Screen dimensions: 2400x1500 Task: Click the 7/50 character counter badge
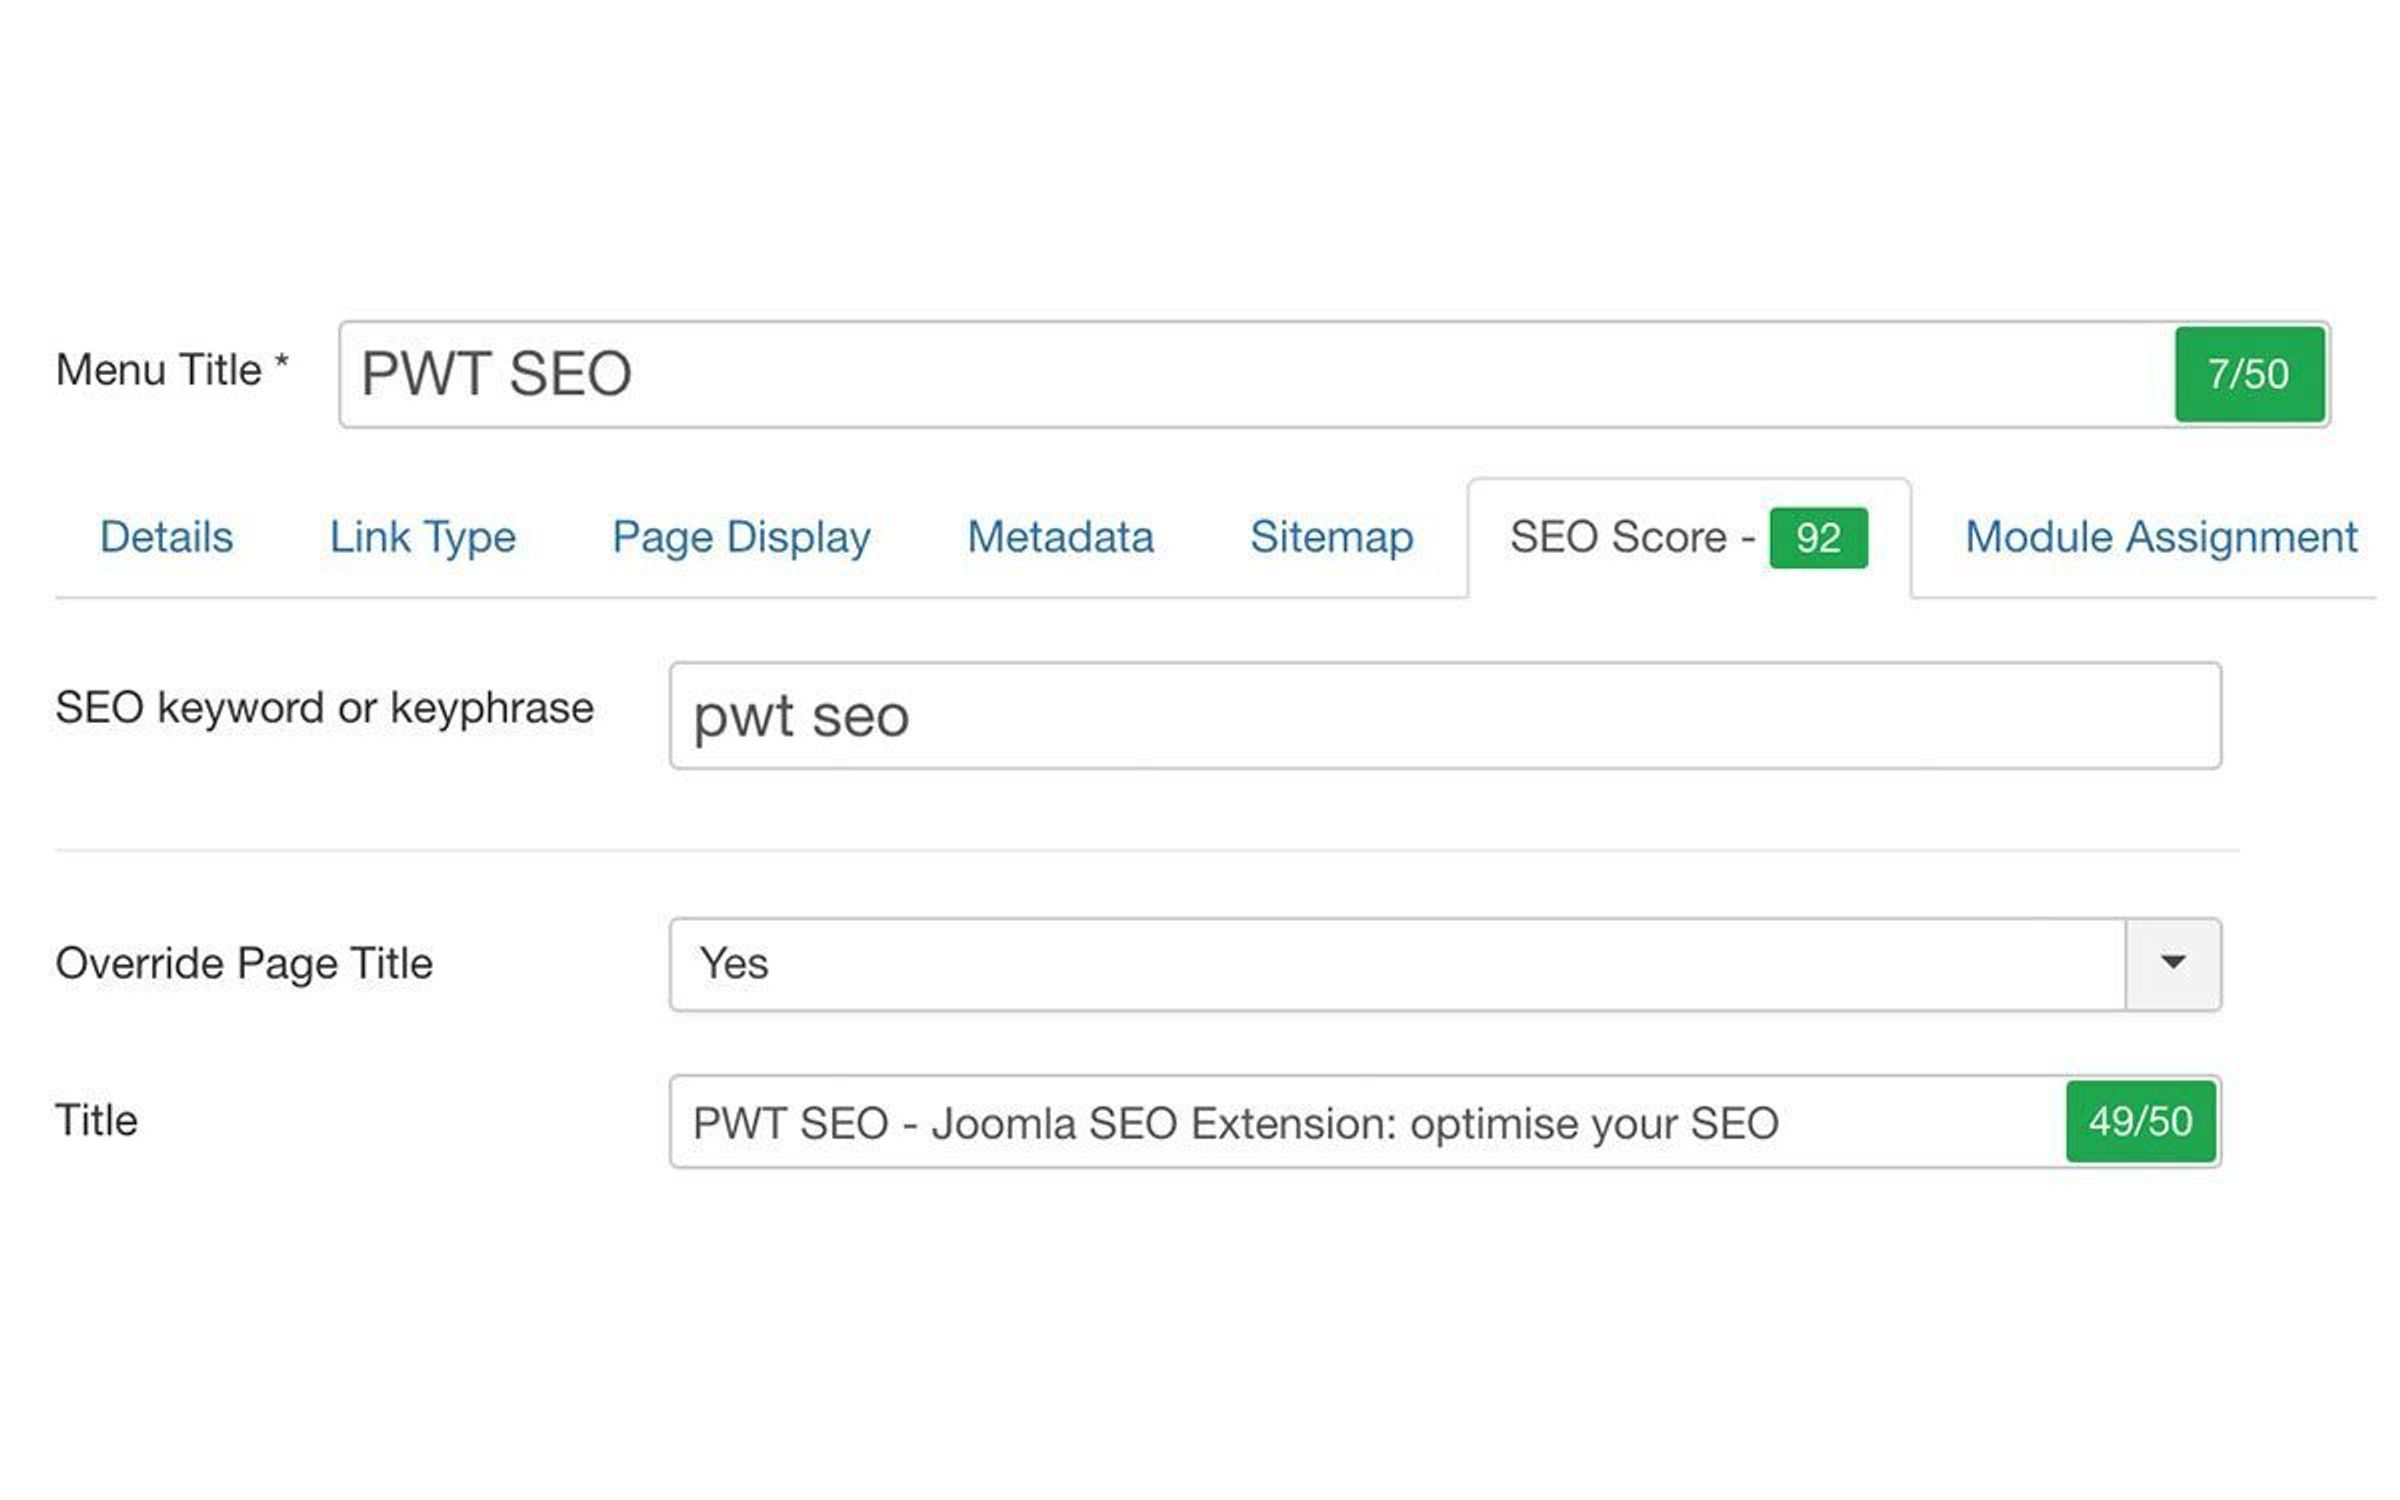coord(2248,374)
